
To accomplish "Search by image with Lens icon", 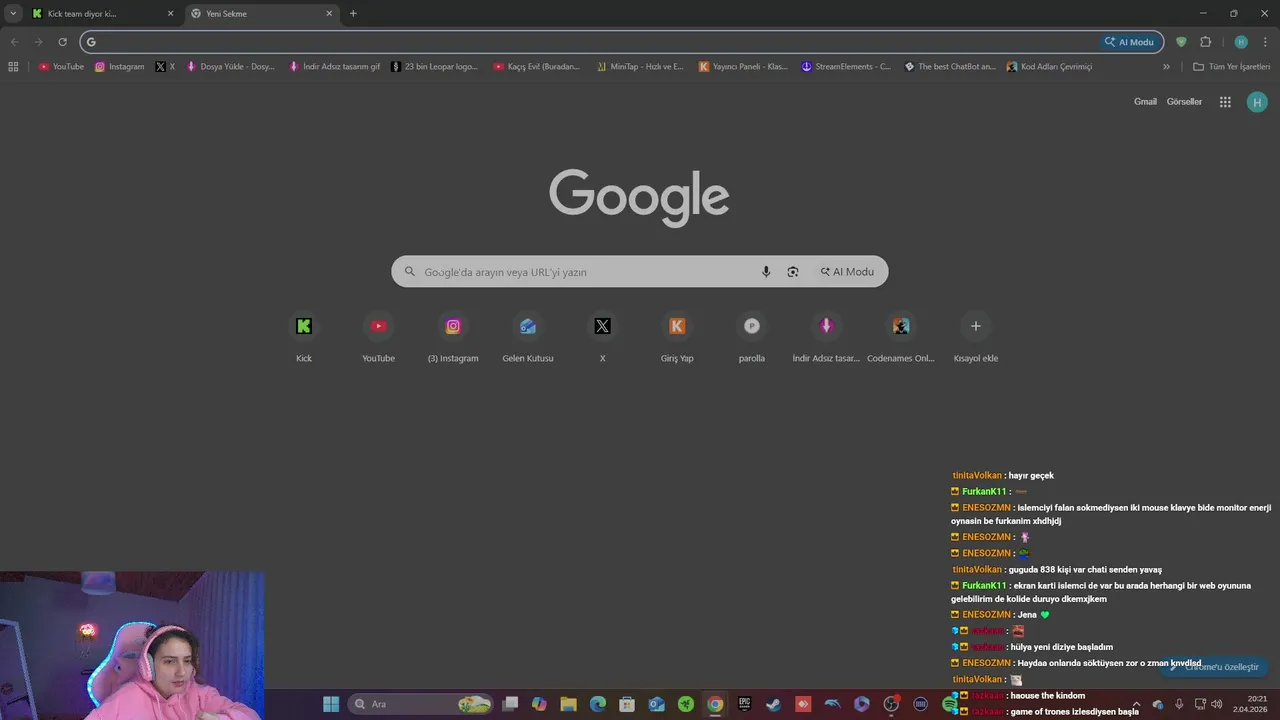I will click(x=793, y=272).
